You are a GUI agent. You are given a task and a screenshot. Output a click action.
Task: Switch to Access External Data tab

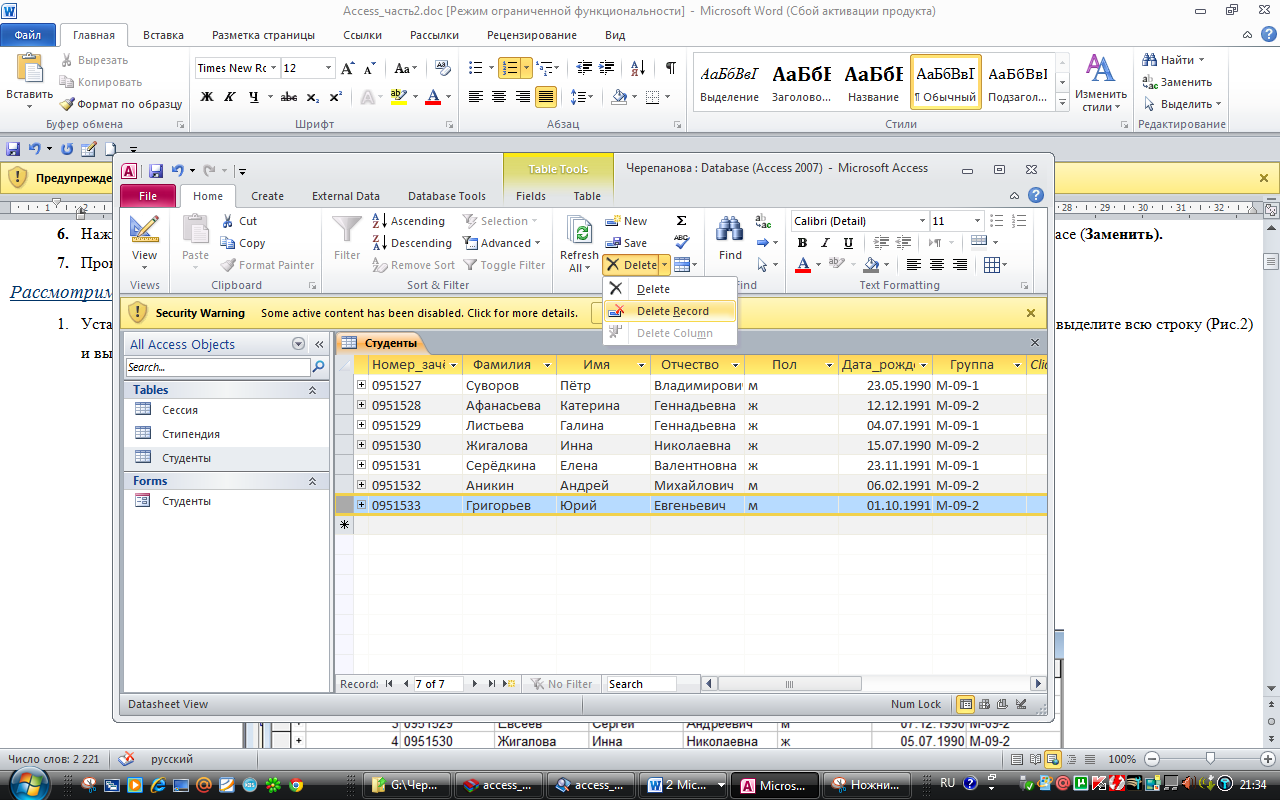346,196
